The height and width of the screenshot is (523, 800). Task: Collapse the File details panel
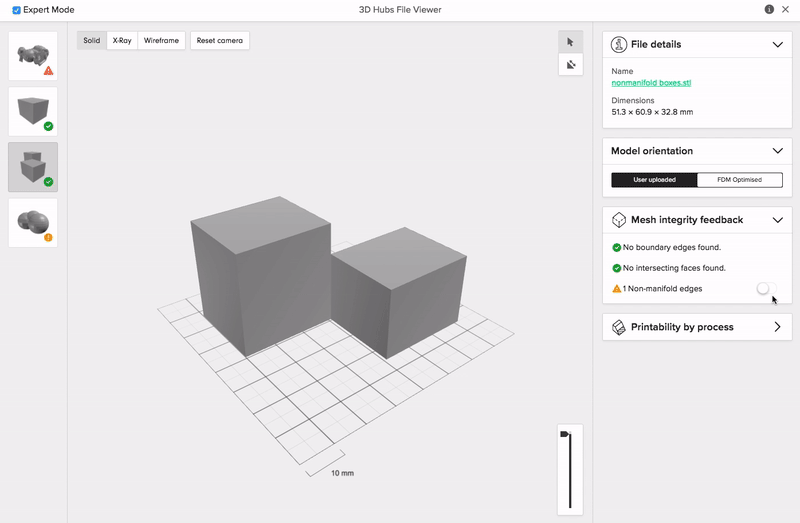point(777,45)
